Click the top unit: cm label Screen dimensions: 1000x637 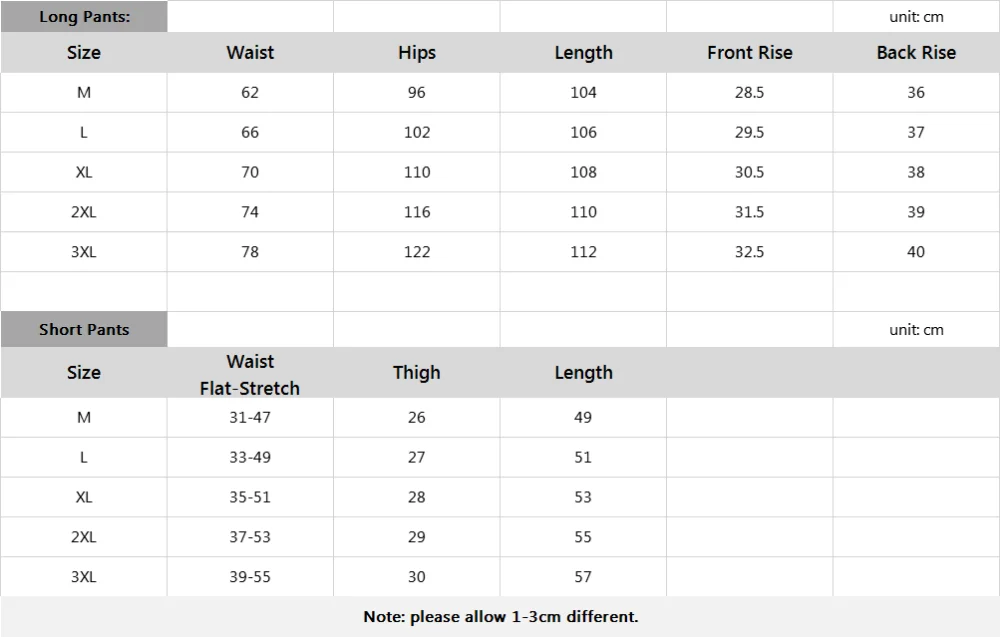pyautogui.click(x=916, y=17)
